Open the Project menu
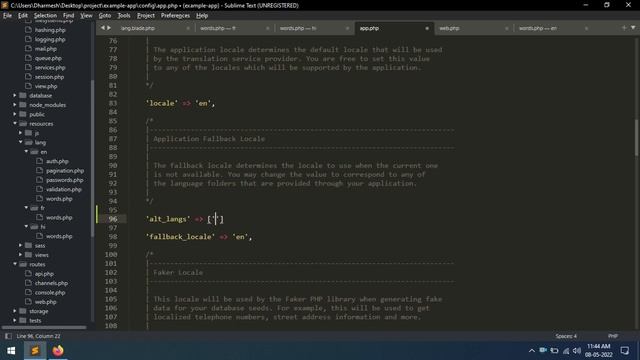Image resolution: width=640 pixels, height=360 pixels. pos(146,16)
